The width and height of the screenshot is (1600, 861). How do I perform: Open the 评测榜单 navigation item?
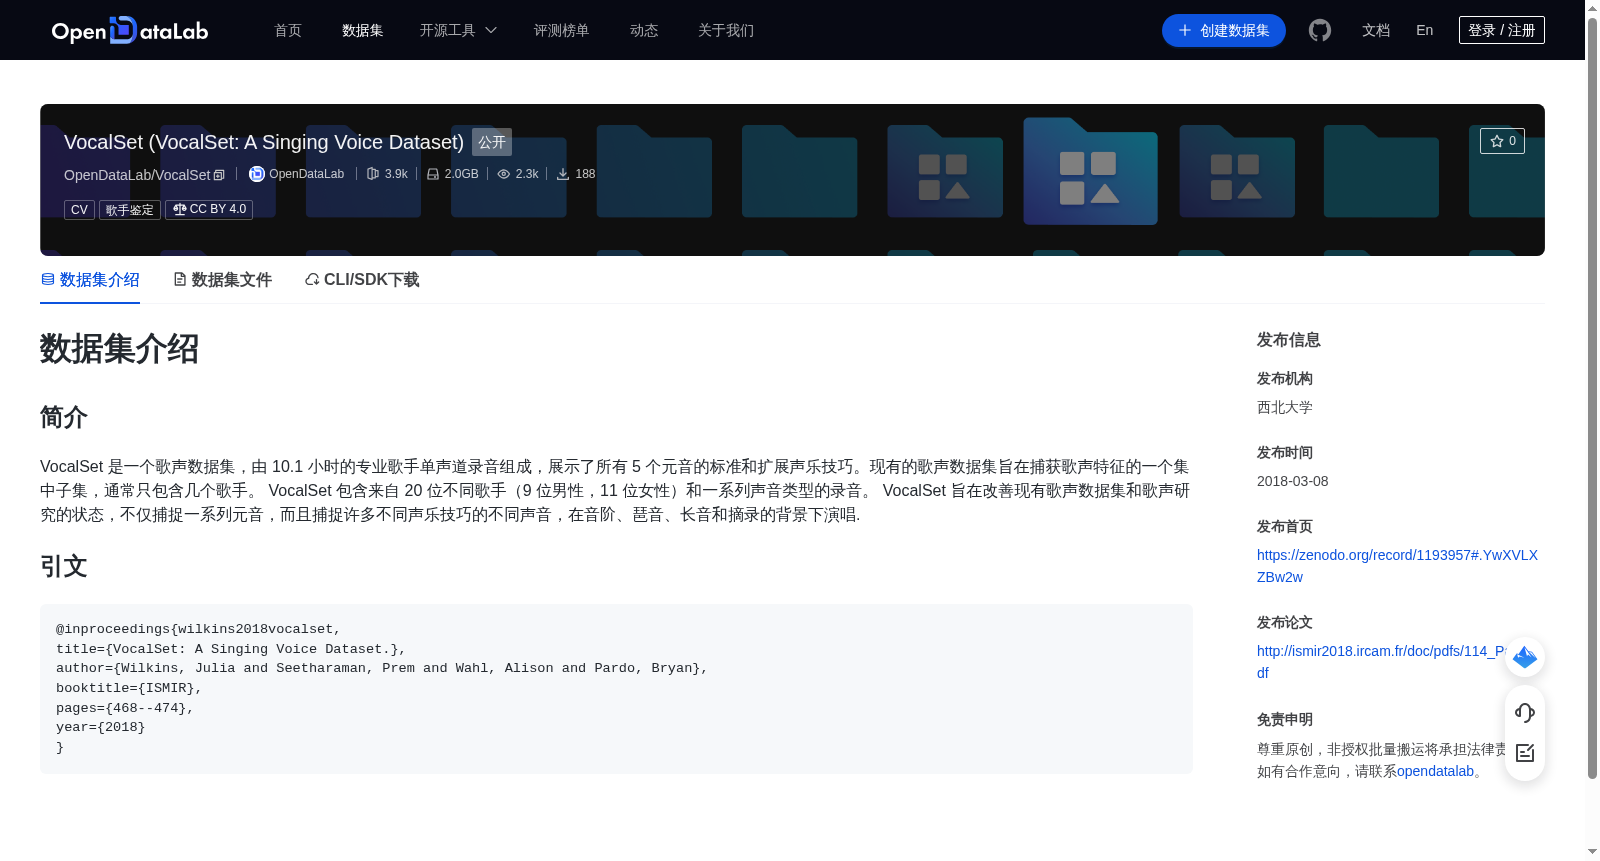[x=561, y=30]
